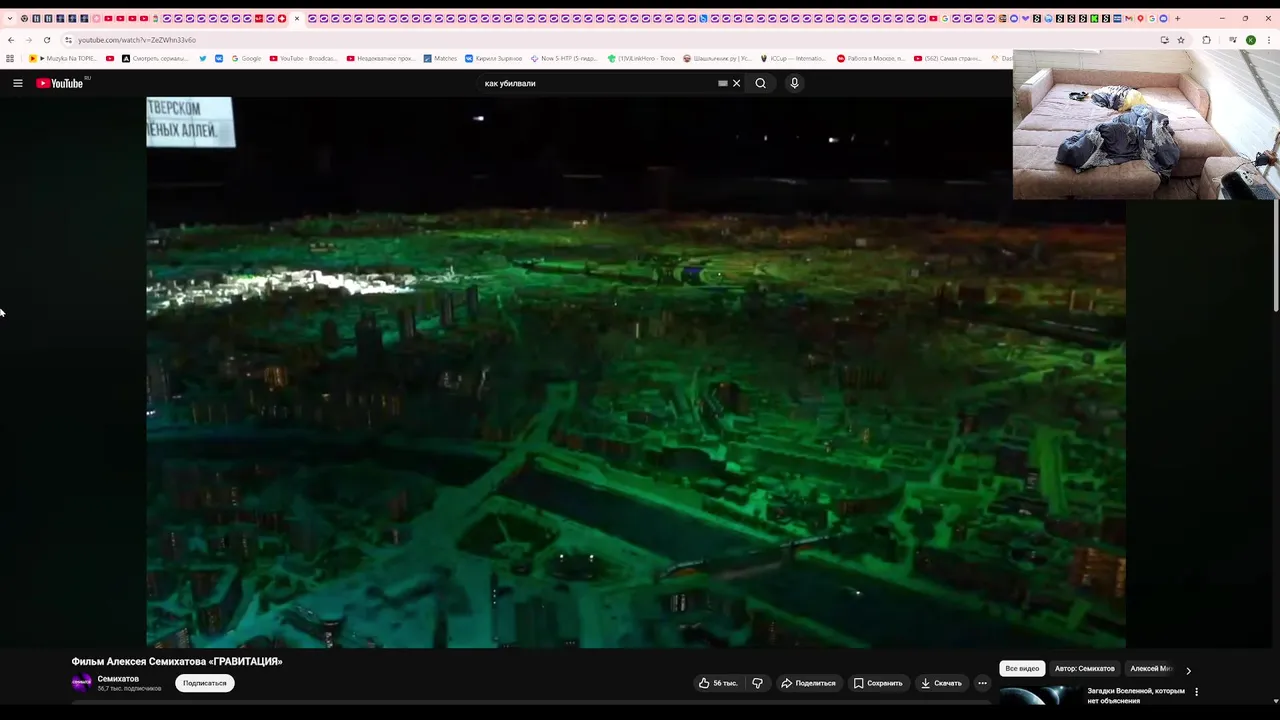Open the (562) Самая стран... bookmark

point(947,58)
